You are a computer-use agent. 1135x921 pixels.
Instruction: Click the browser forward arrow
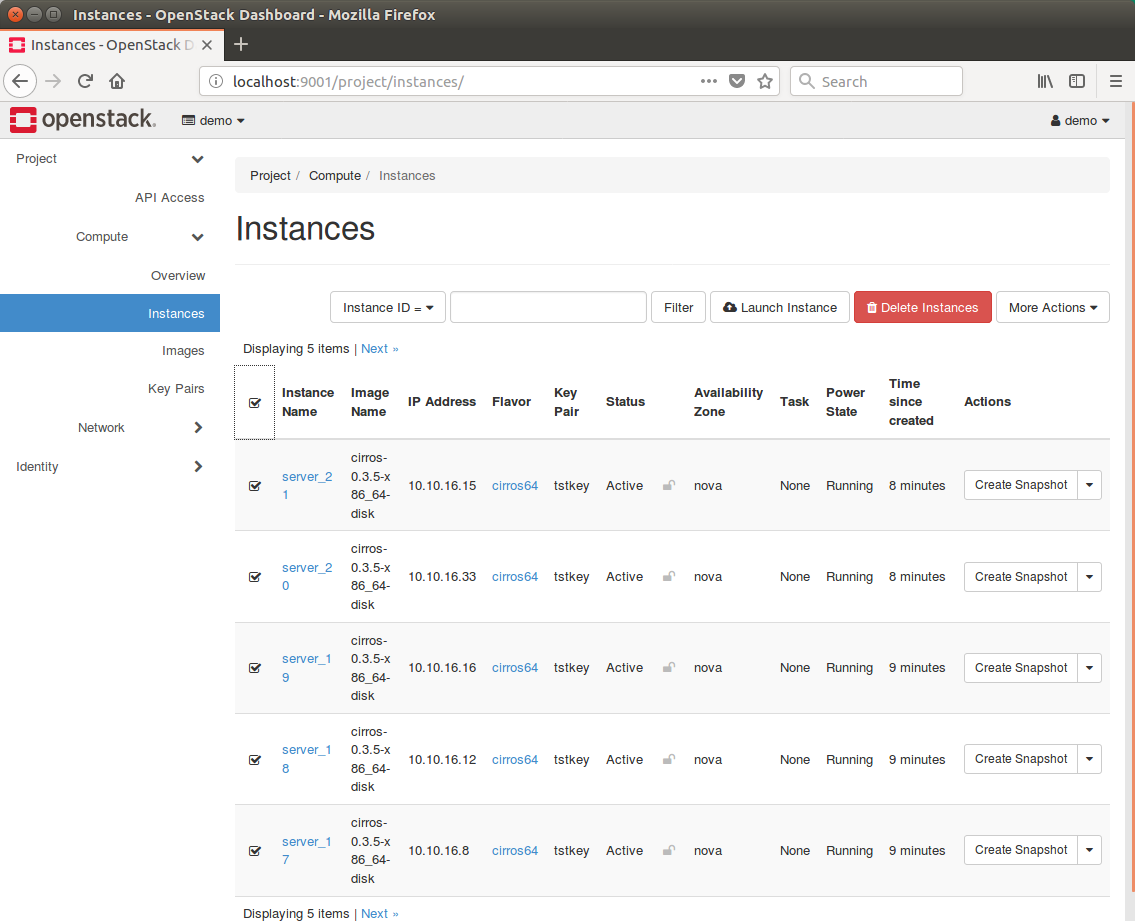coord(53,81)
